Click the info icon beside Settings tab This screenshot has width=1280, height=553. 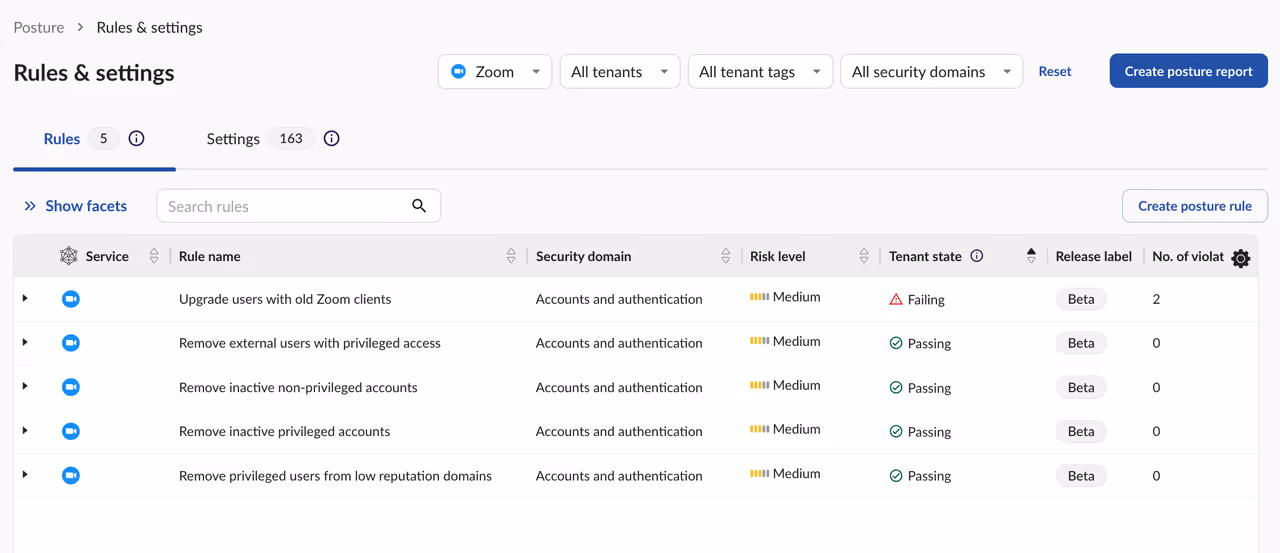tap(332, 139)
